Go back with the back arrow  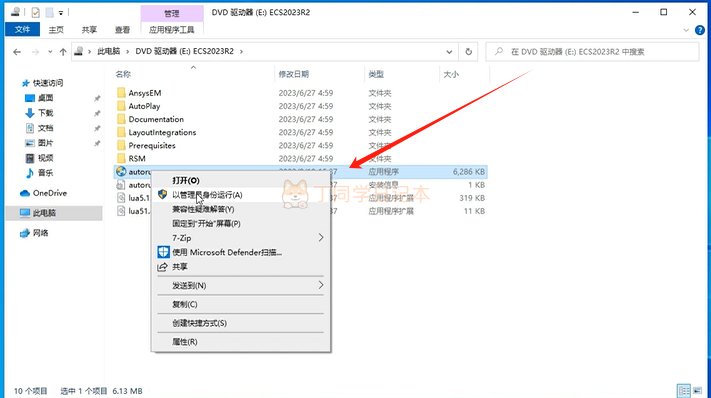click(x=17, y=52)
